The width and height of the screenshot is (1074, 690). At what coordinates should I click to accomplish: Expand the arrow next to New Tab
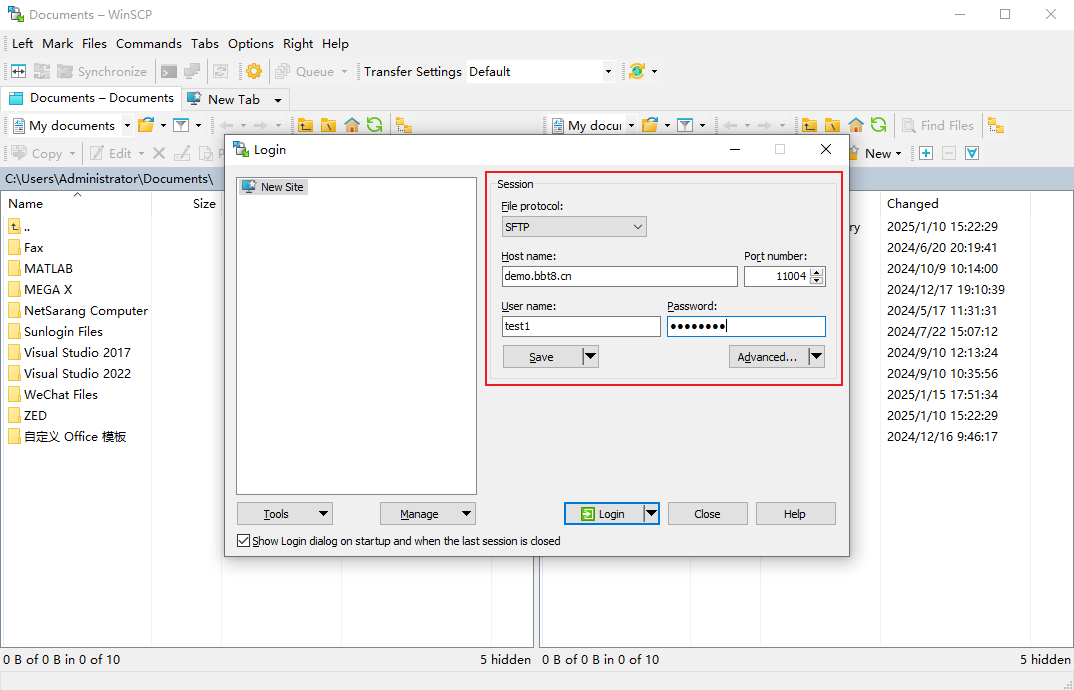tap(277, 100)
